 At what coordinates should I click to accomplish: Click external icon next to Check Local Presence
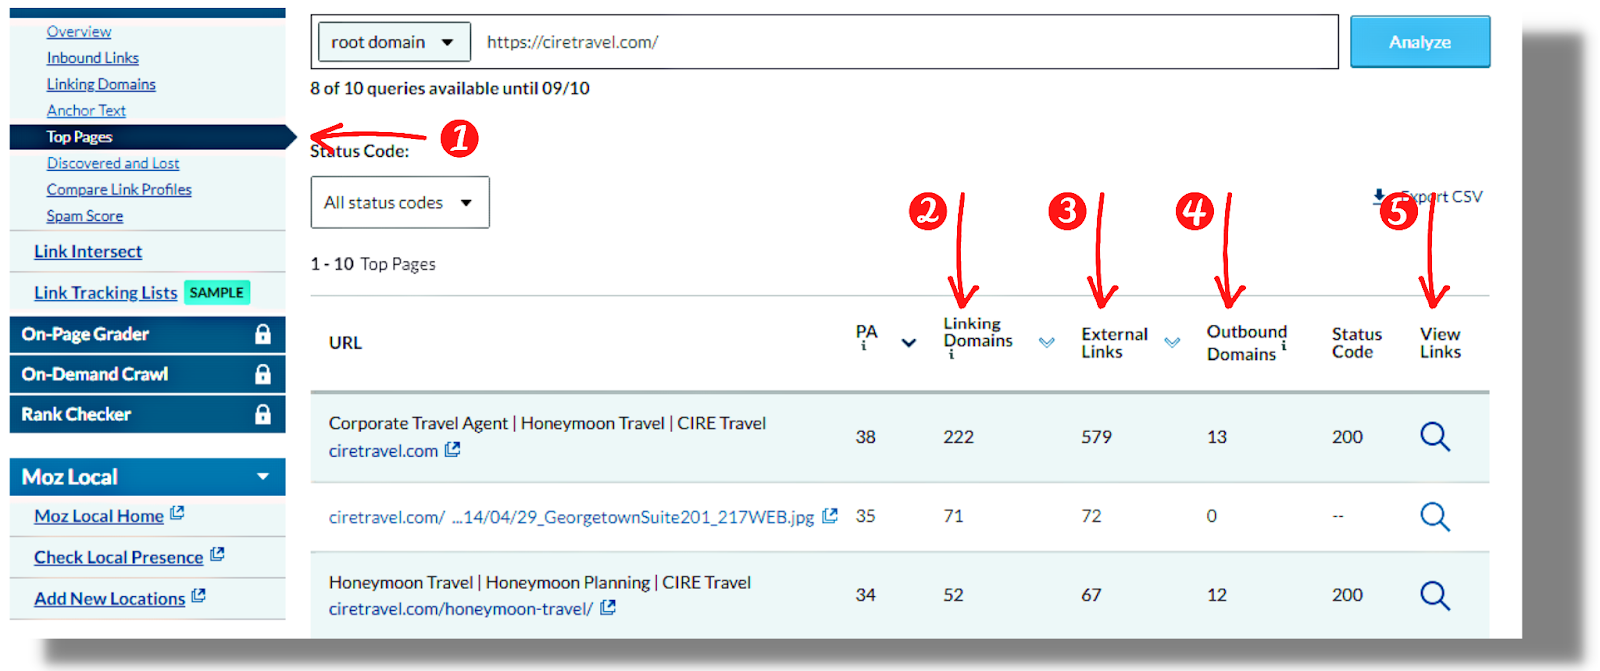217,554
